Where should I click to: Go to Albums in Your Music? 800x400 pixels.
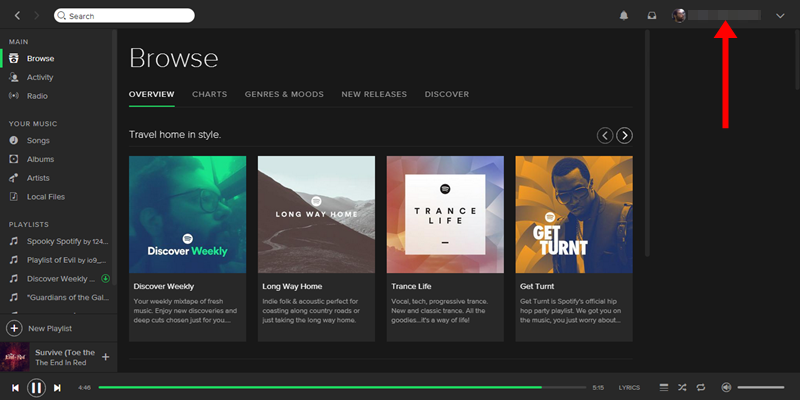40,159
